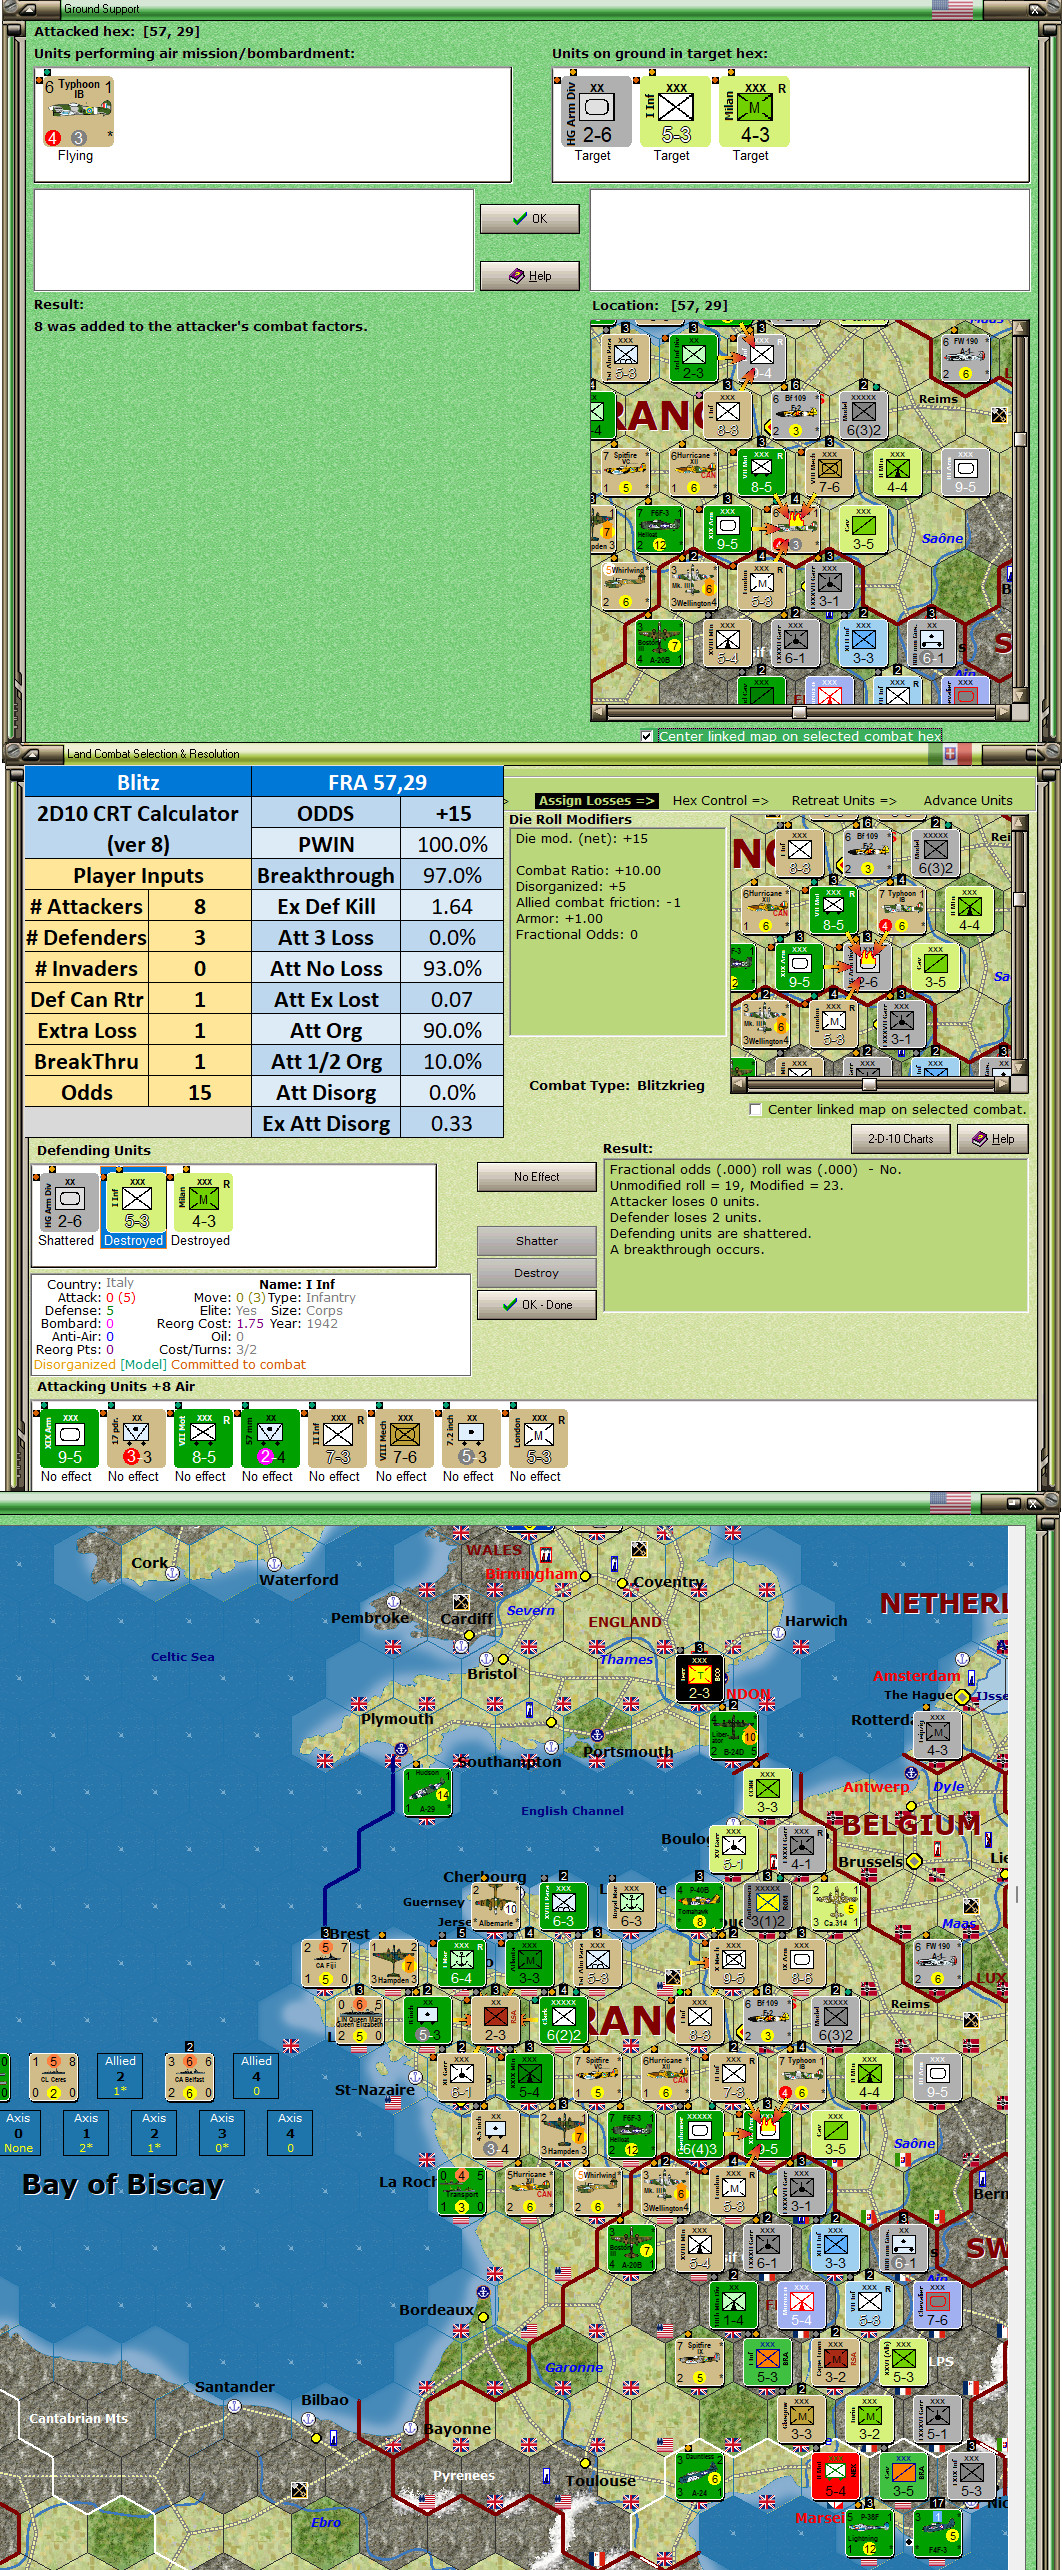Click Whirlwind counter on Ground Support map
Viewport: 1062px width, 2570px height.
coord(624,586)
